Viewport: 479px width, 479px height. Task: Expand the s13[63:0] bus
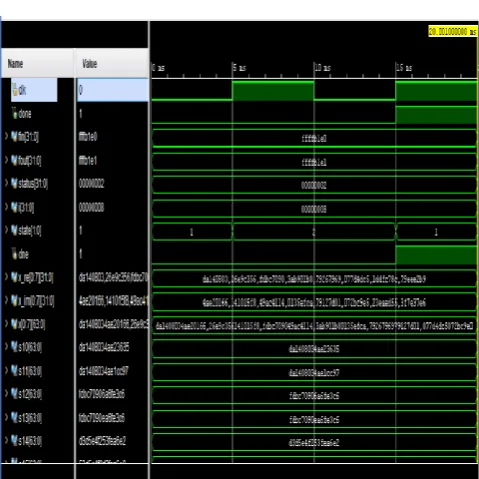[x=6, y=417]
